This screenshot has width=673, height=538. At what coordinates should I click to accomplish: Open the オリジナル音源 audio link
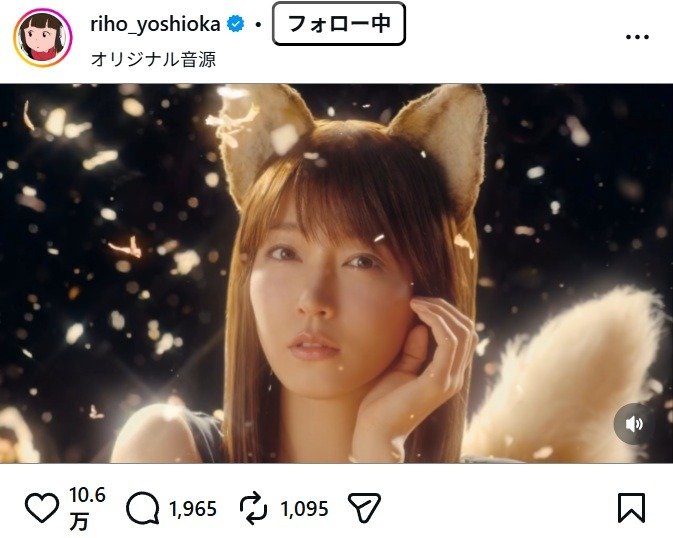click(153, 59)
